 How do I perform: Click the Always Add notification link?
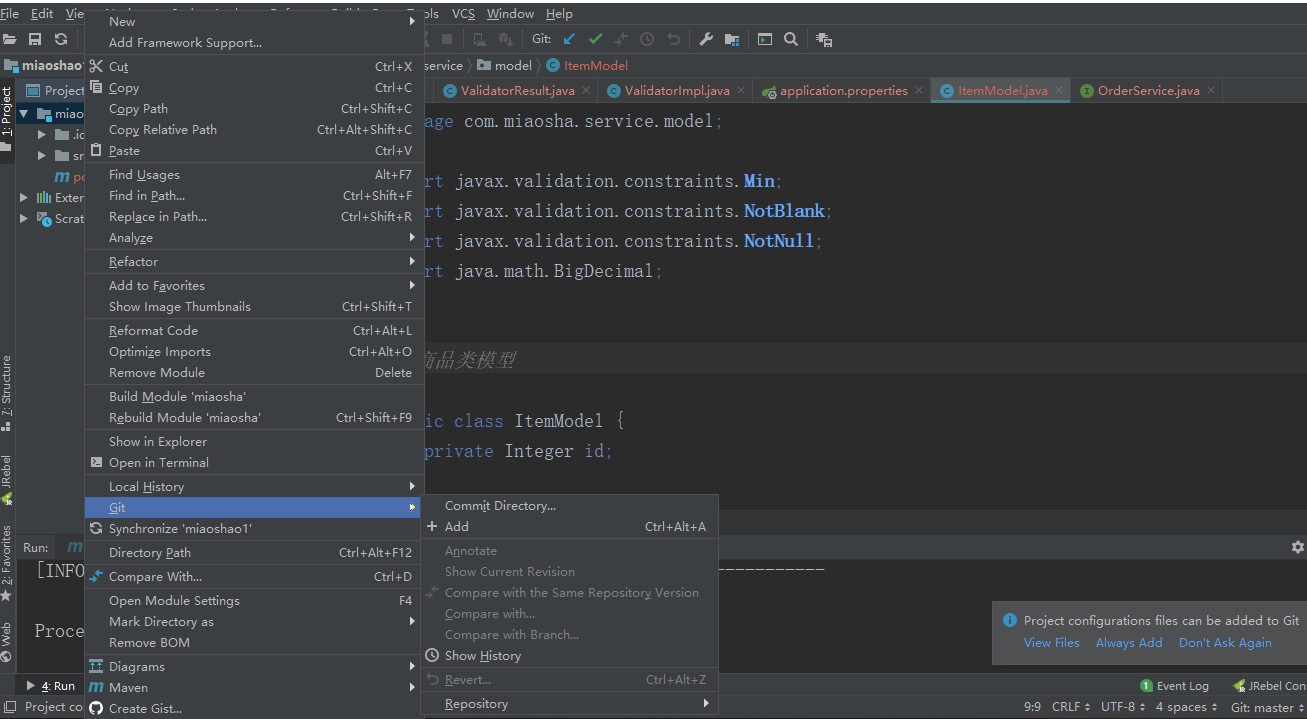click(1128, 642)
